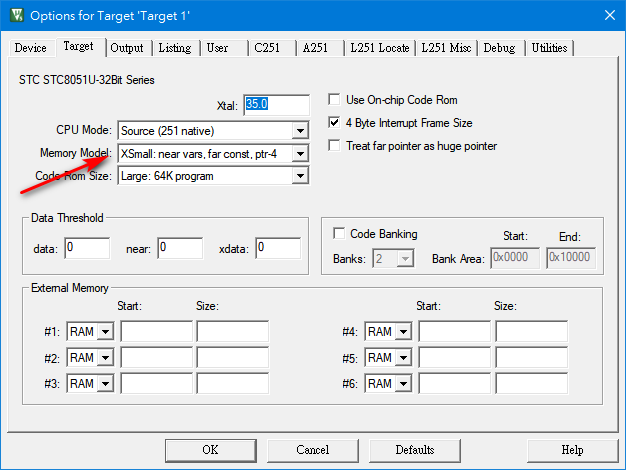The height and width of the screenshot is (470, 626).
Task: Click external memory #4 Start field
Action: click(455, 331)
